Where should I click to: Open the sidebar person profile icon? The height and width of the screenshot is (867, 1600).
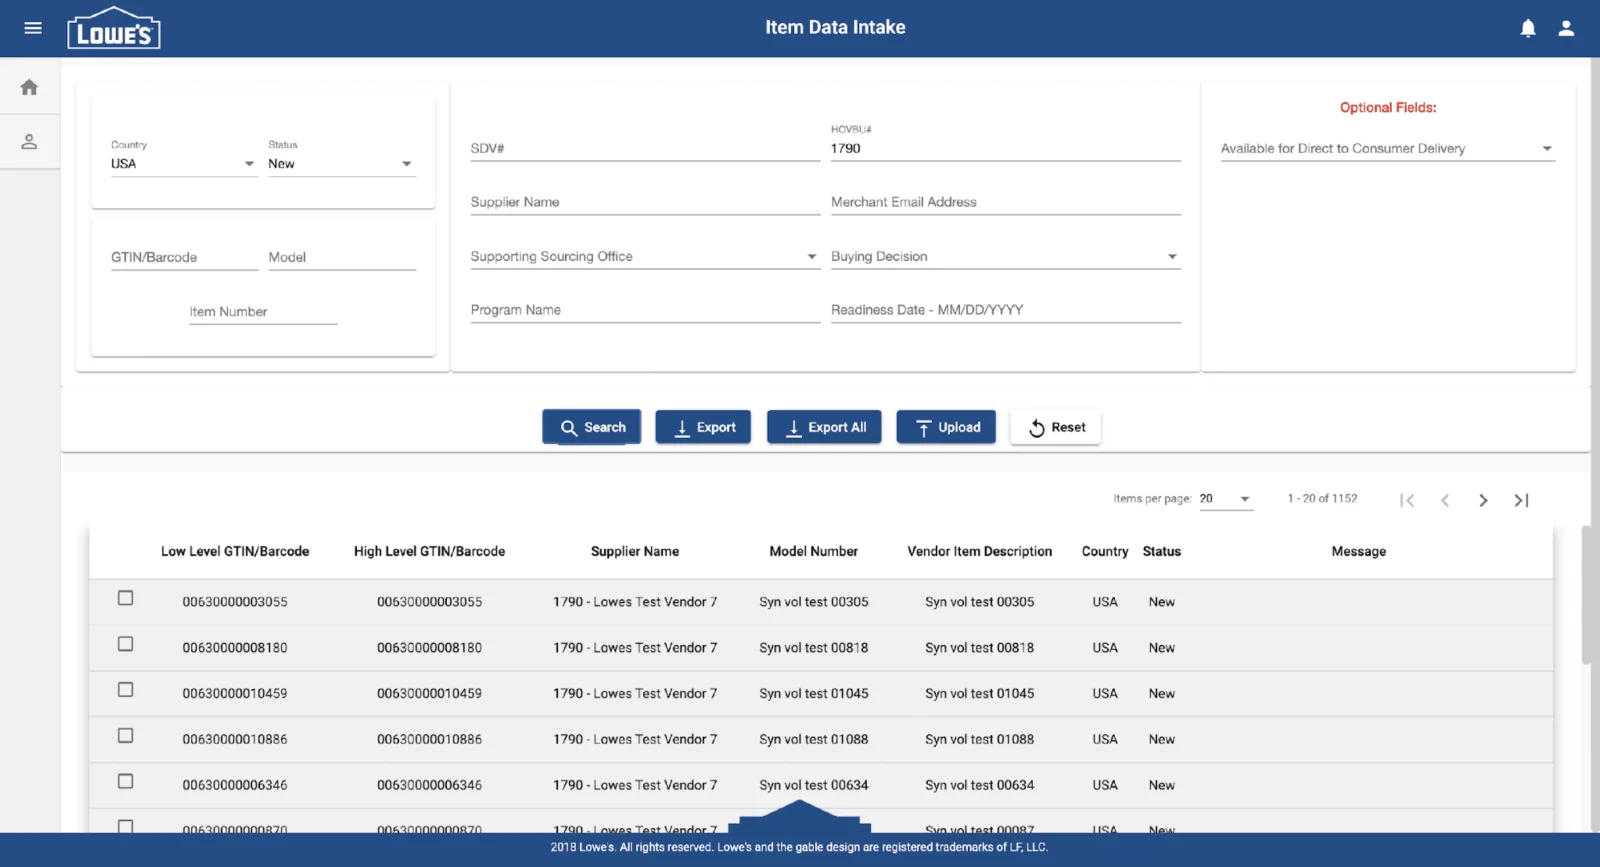29,142
